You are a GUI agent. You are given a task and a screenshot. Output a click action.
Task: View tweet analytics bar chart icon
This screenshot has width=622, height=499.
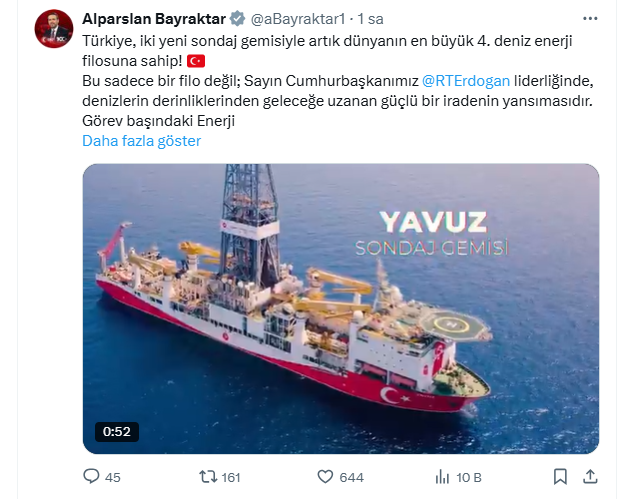click(x=442, y=476)
